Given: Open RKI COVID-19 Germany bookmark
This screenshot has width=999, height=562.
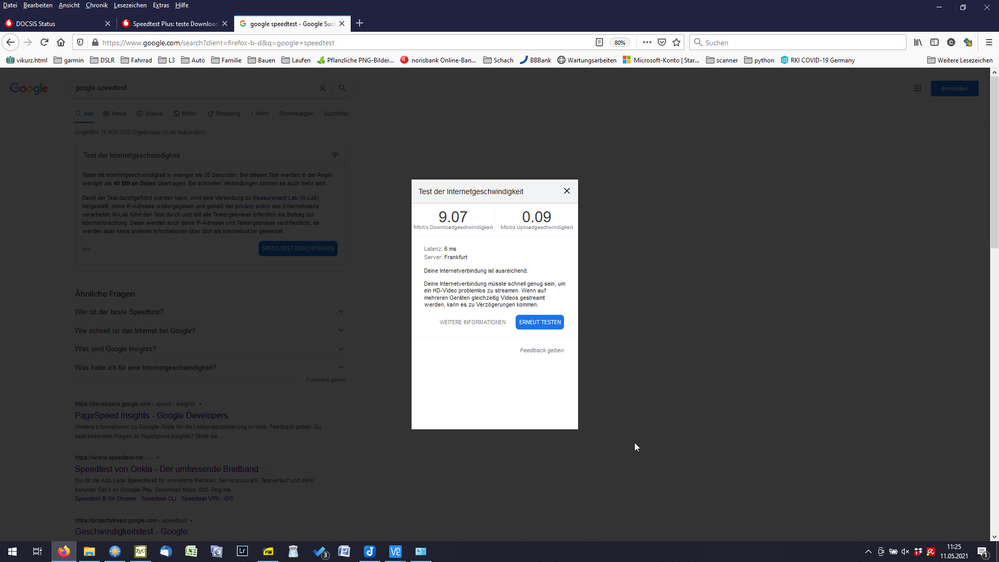Looking at the screenshot, I should tap(817, 61).
